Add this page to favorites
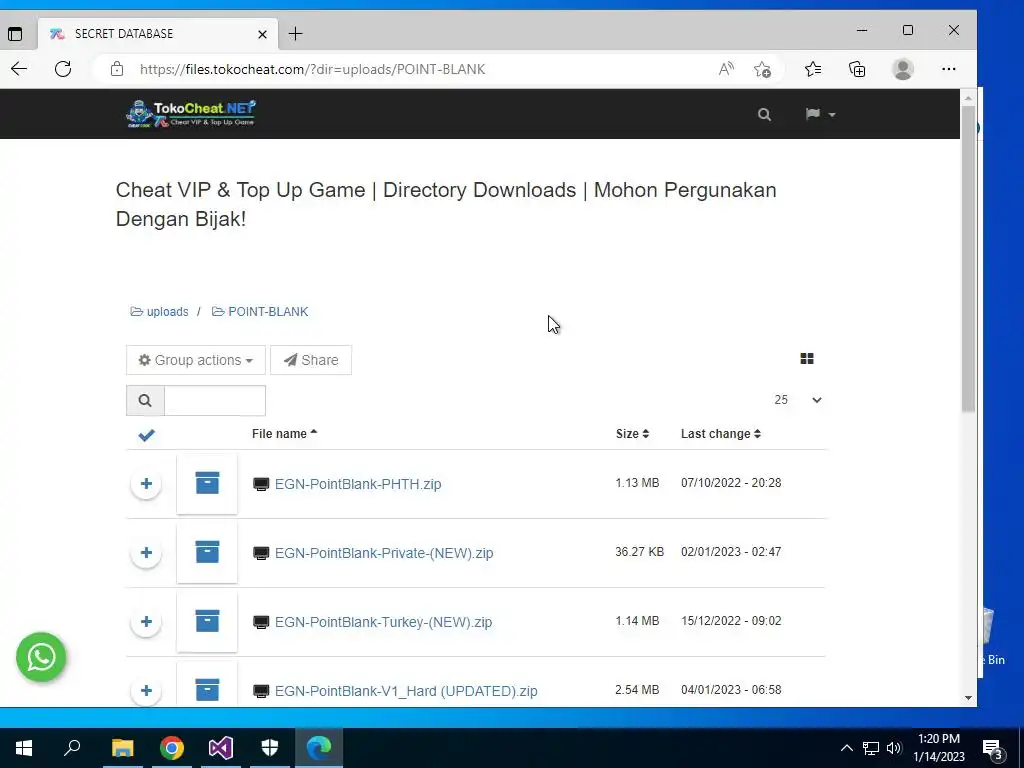 coord(762,69)
